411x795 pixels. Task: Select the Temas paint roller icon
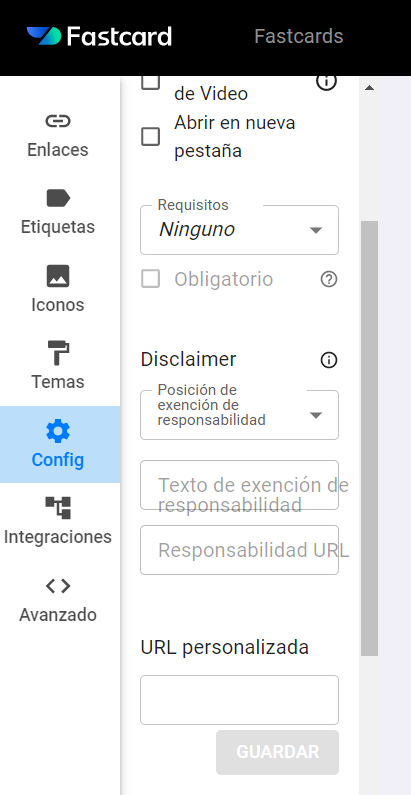[58, 353]
